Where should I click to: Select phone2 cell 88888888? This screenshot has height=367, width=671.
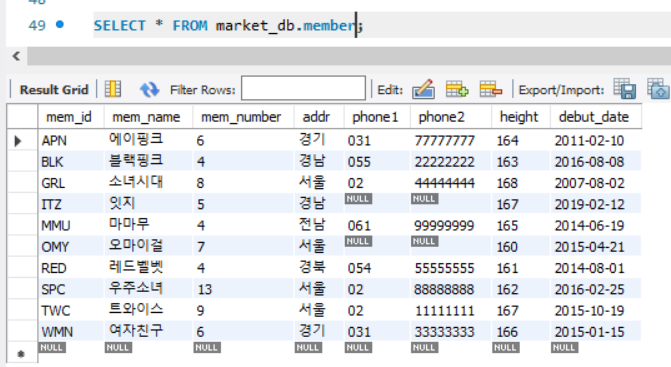coord(451,289)
